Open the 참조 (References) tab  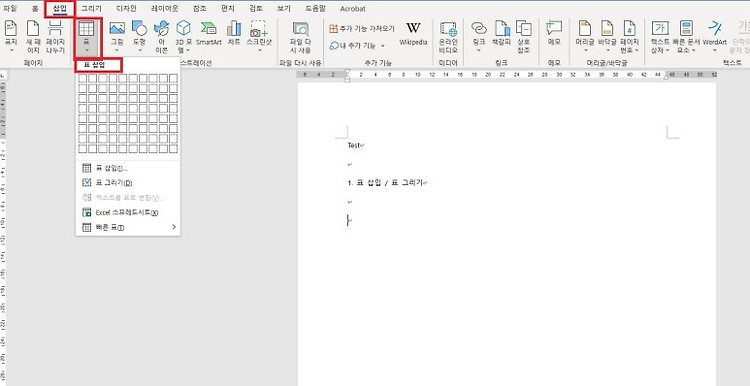(200, 9)
